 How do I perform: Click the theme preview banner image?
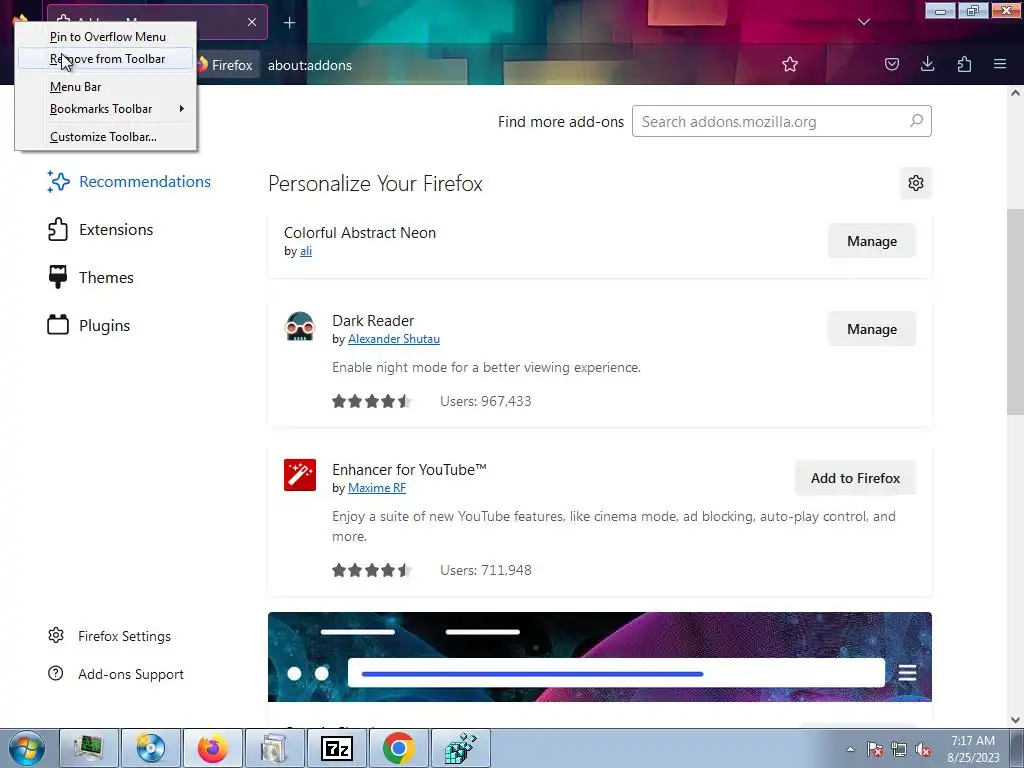coord(600,657)
